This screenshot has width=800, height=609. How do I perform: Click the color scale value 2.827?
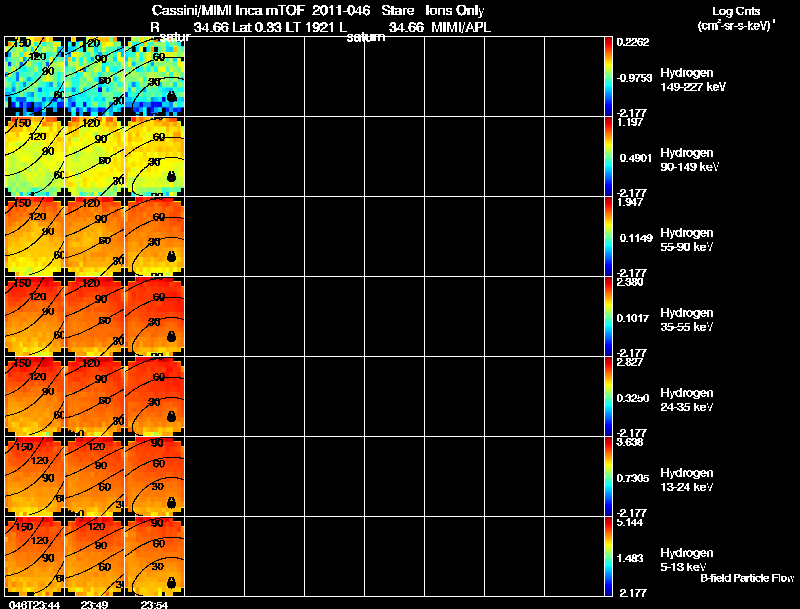tap(631, 362)
